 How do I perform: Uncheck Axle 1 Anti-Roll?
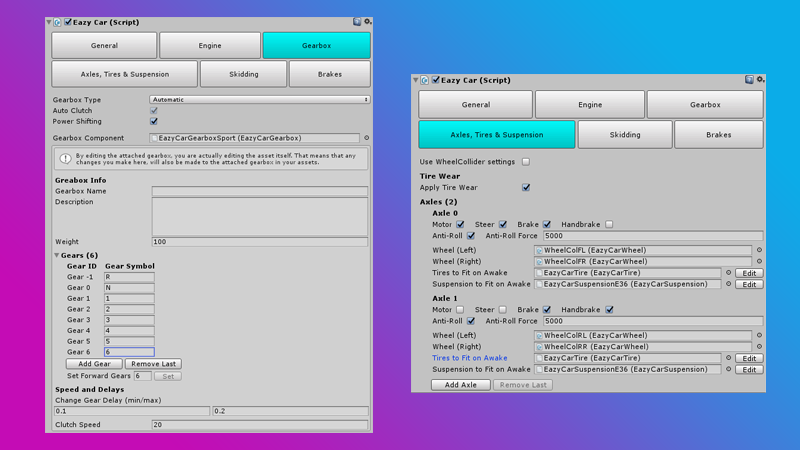click(471, 321)
